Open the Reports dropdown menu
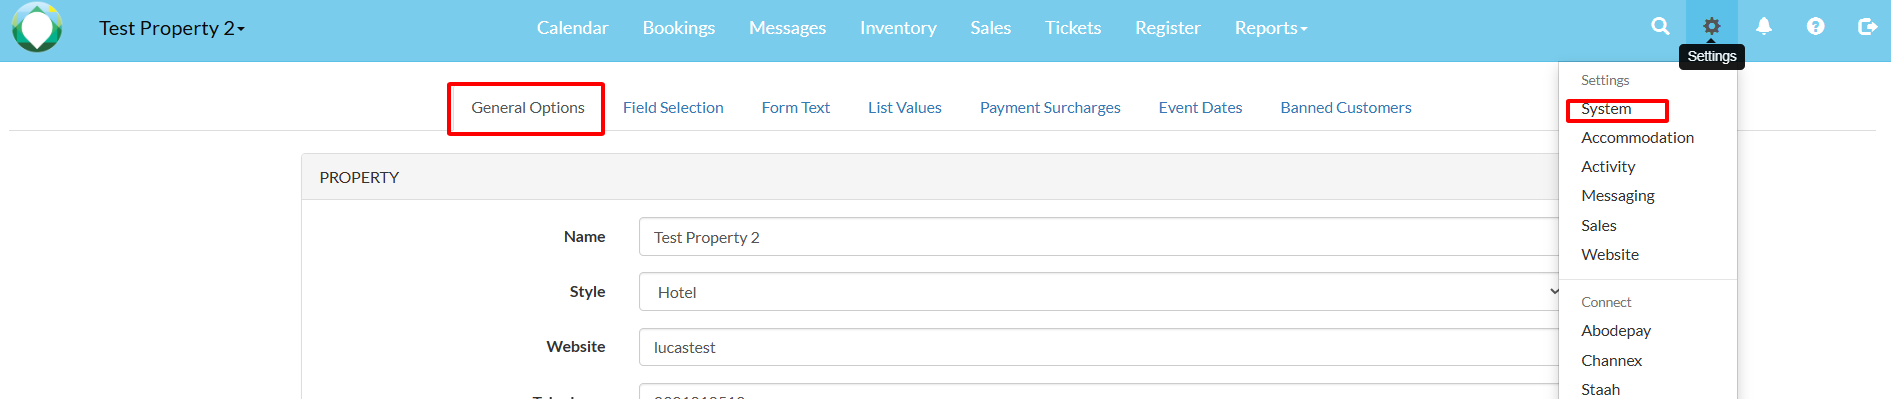Image resolution: width=1891 pixels, height=399 pixels. point(1271,28)
